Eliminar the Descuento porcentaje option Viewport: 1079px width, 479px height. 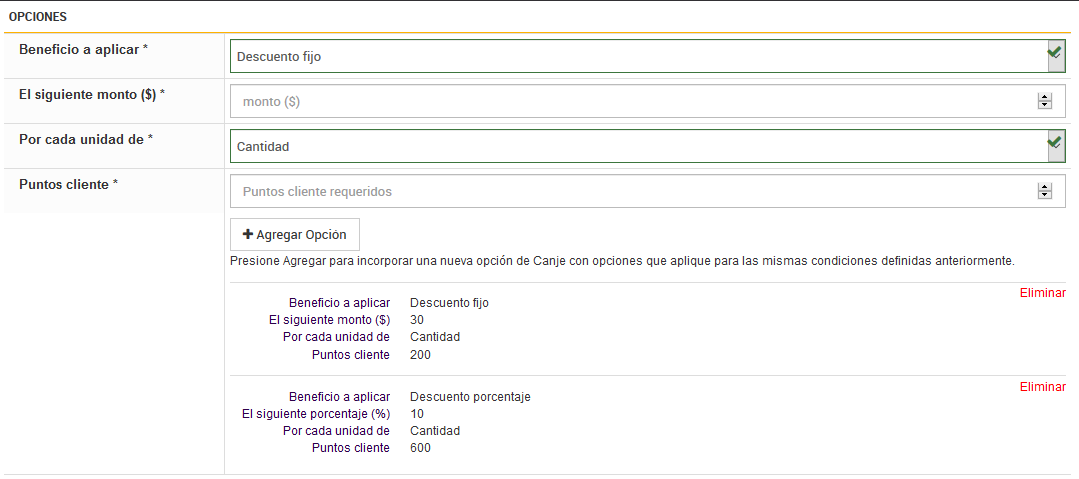[1042, 387]
